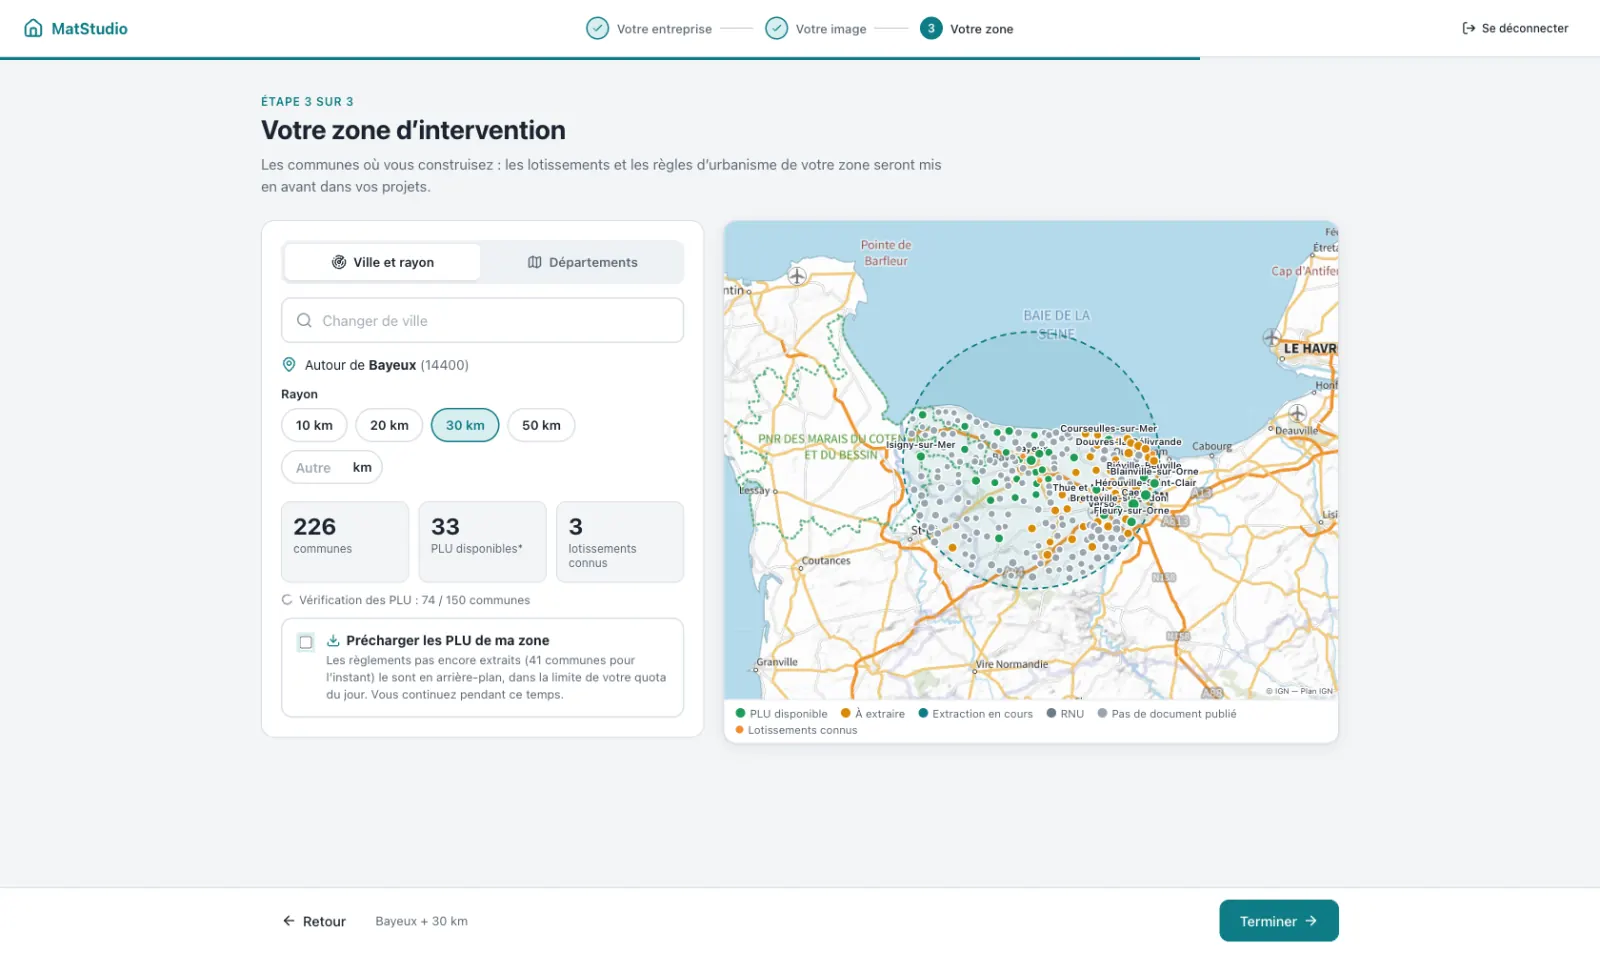Switch to the Ville et rayon tab

pyautogui.click(x=382, y=262)
